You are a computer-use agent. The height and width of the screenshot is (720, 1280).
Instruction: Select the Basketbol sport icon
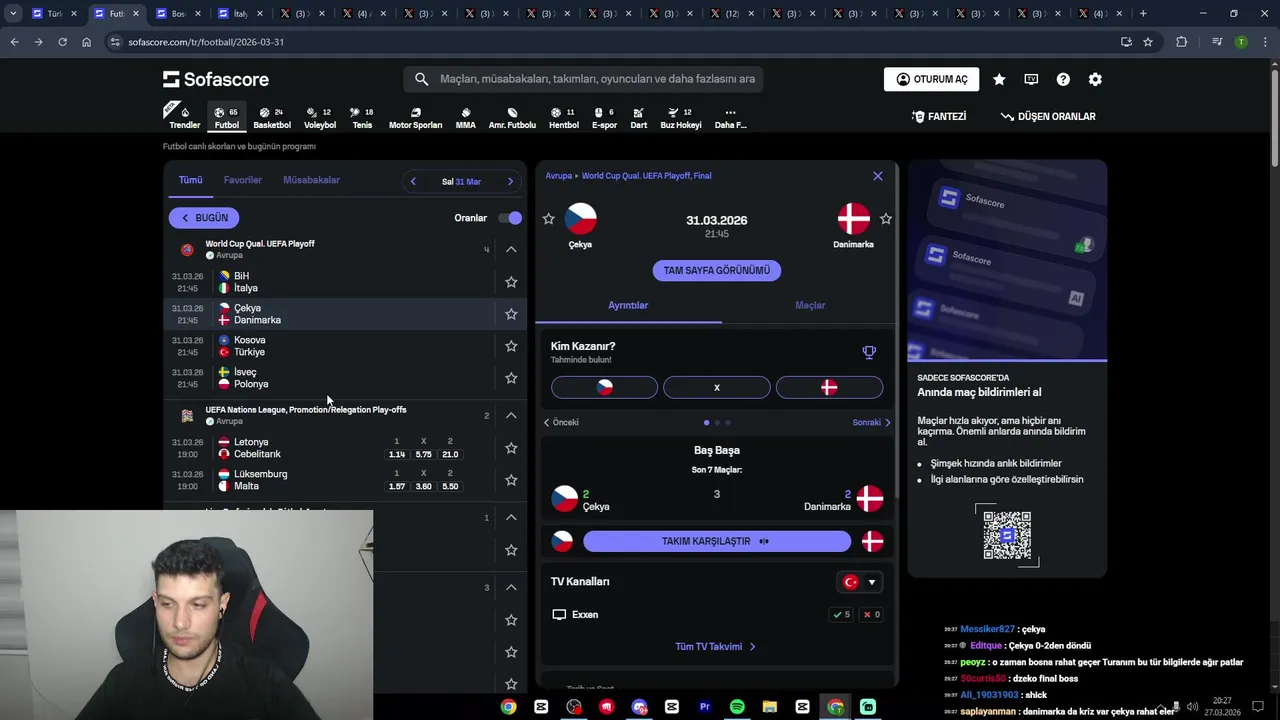pos(272,118)
